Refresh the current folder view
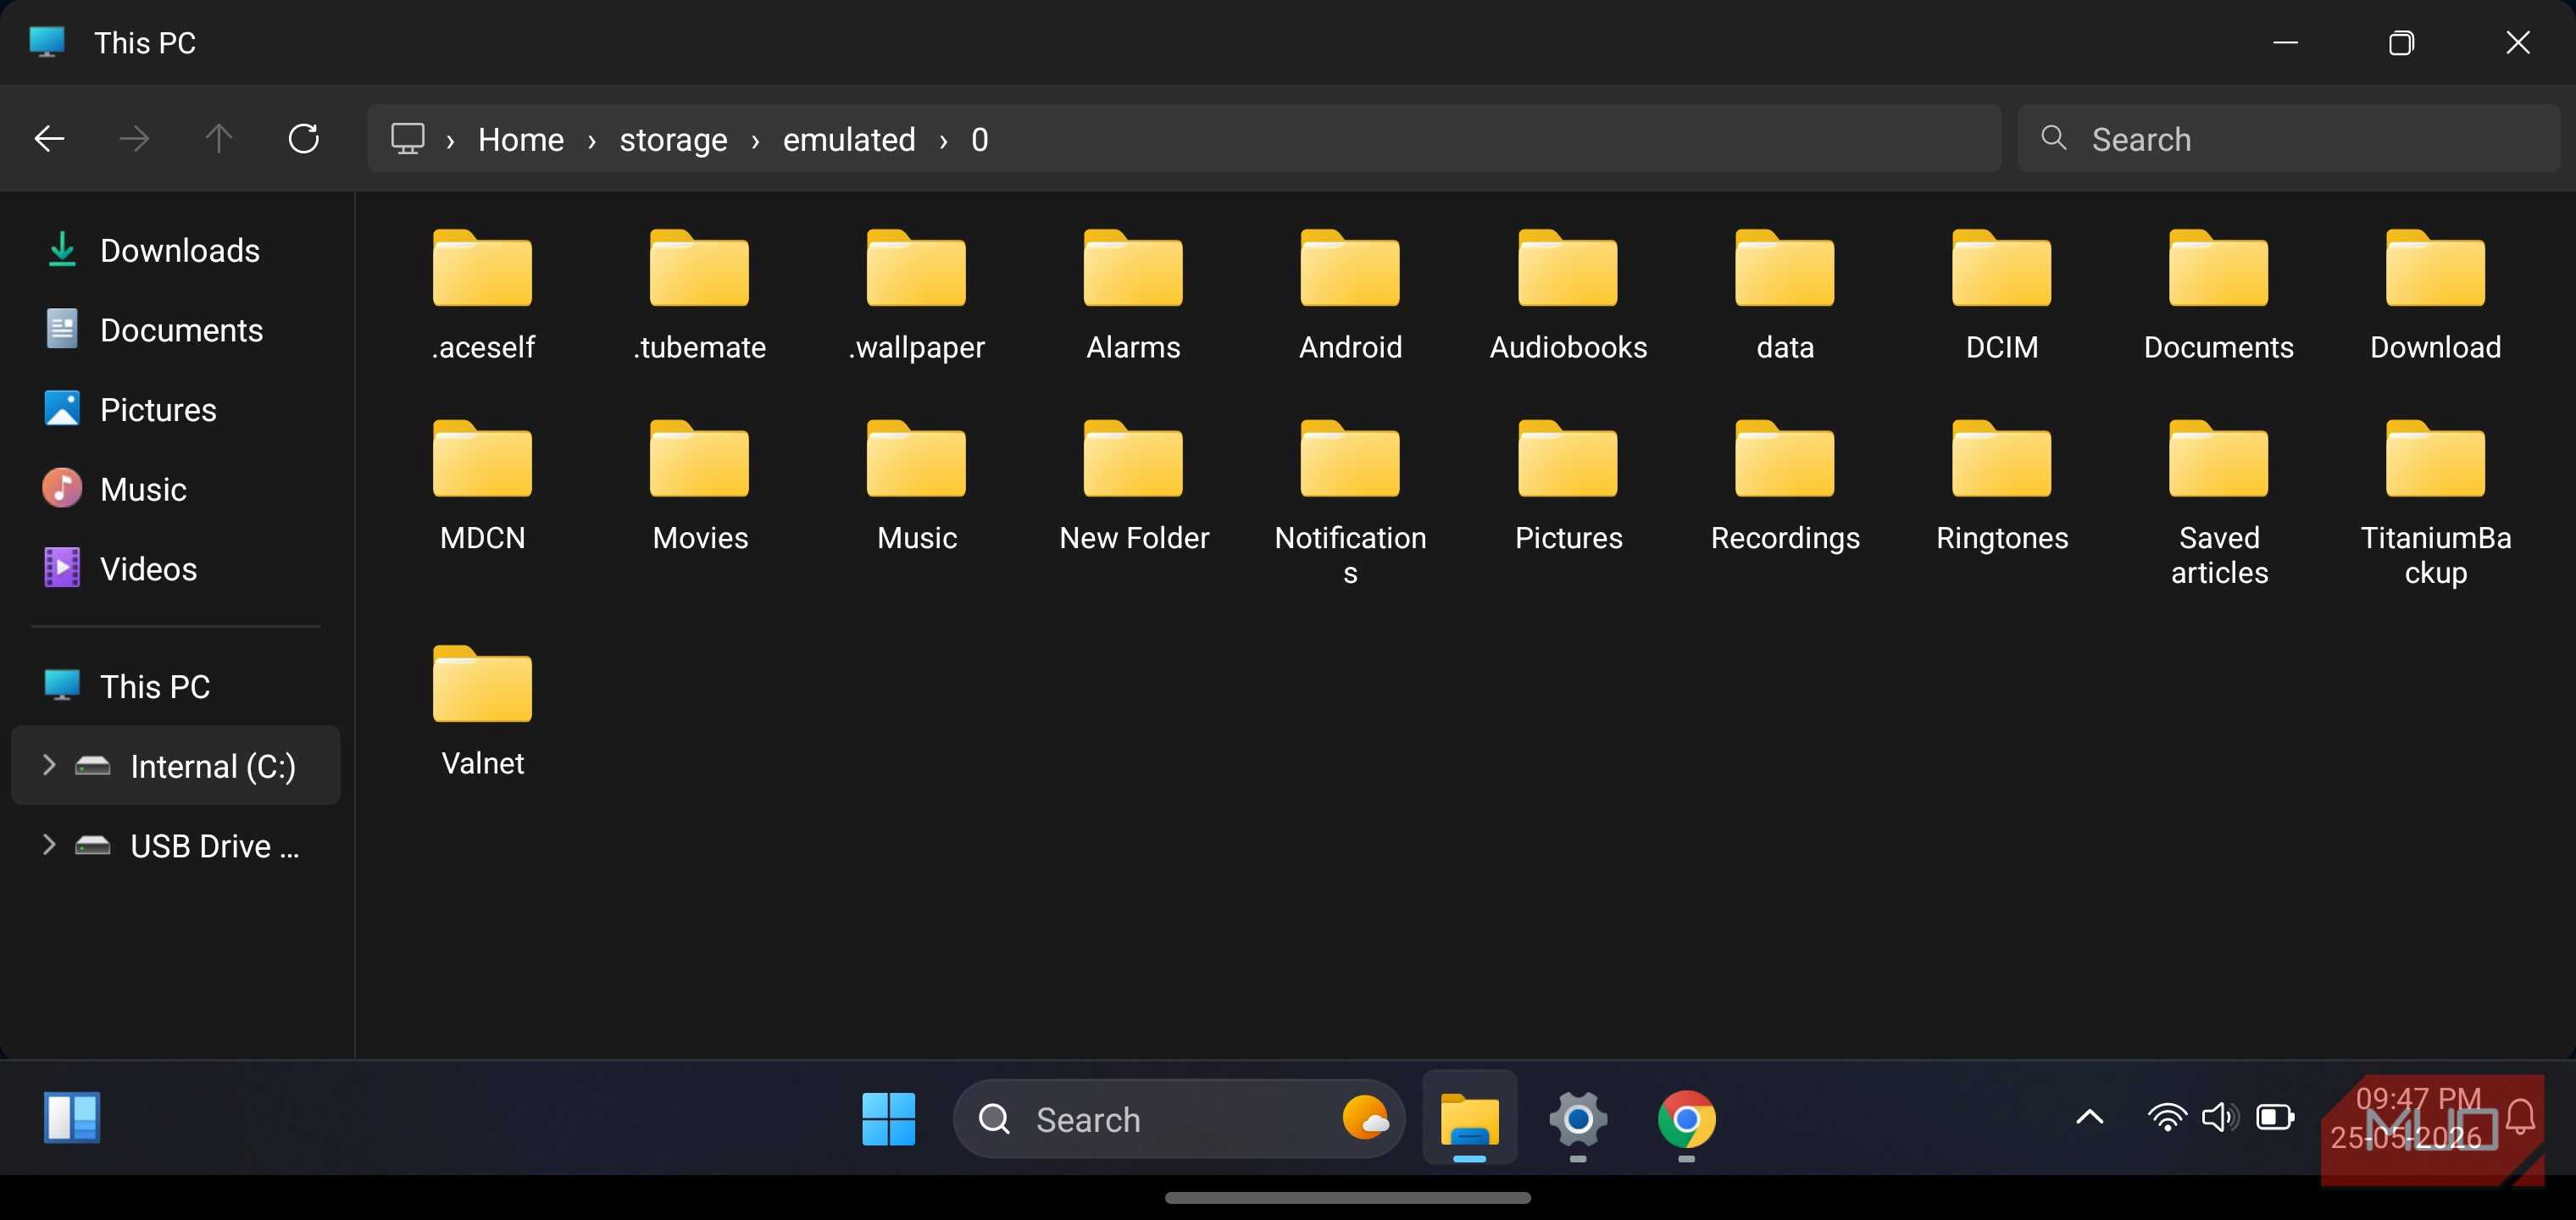The width and height of the screenshot is (2576, 1220). (x=304, y=138)
